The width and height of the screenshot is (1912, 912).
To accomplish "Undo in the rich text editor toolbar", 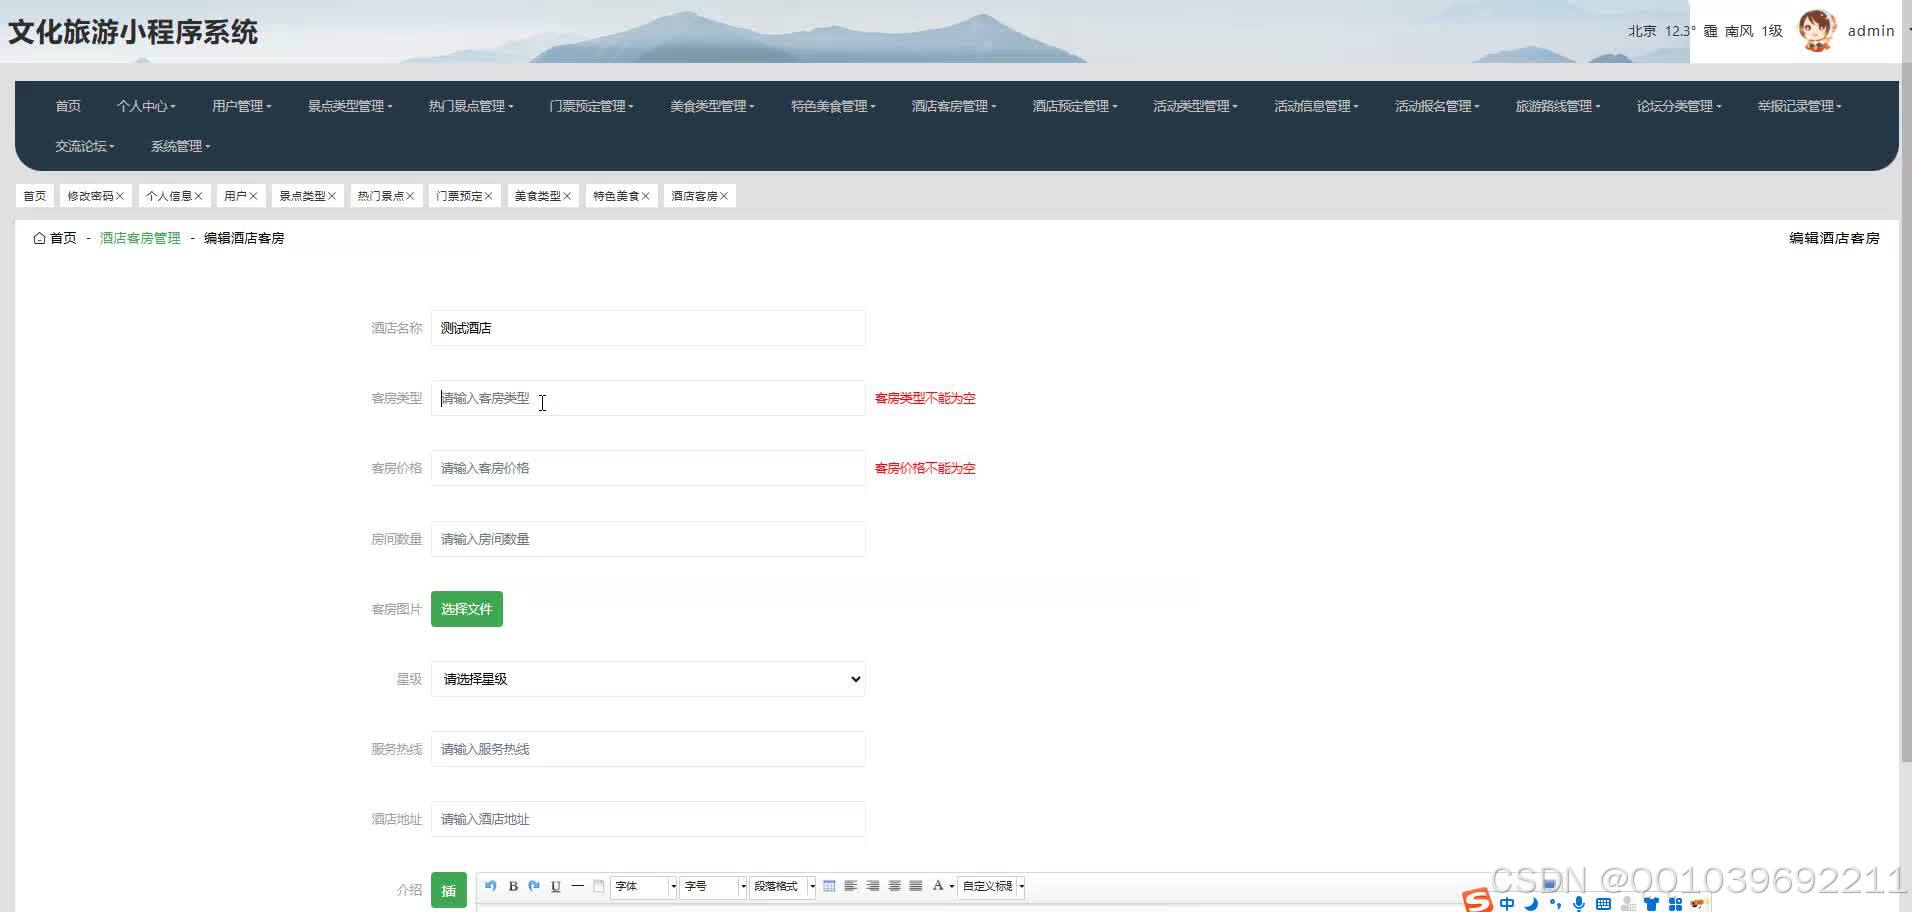I will [x=491, y=886].
